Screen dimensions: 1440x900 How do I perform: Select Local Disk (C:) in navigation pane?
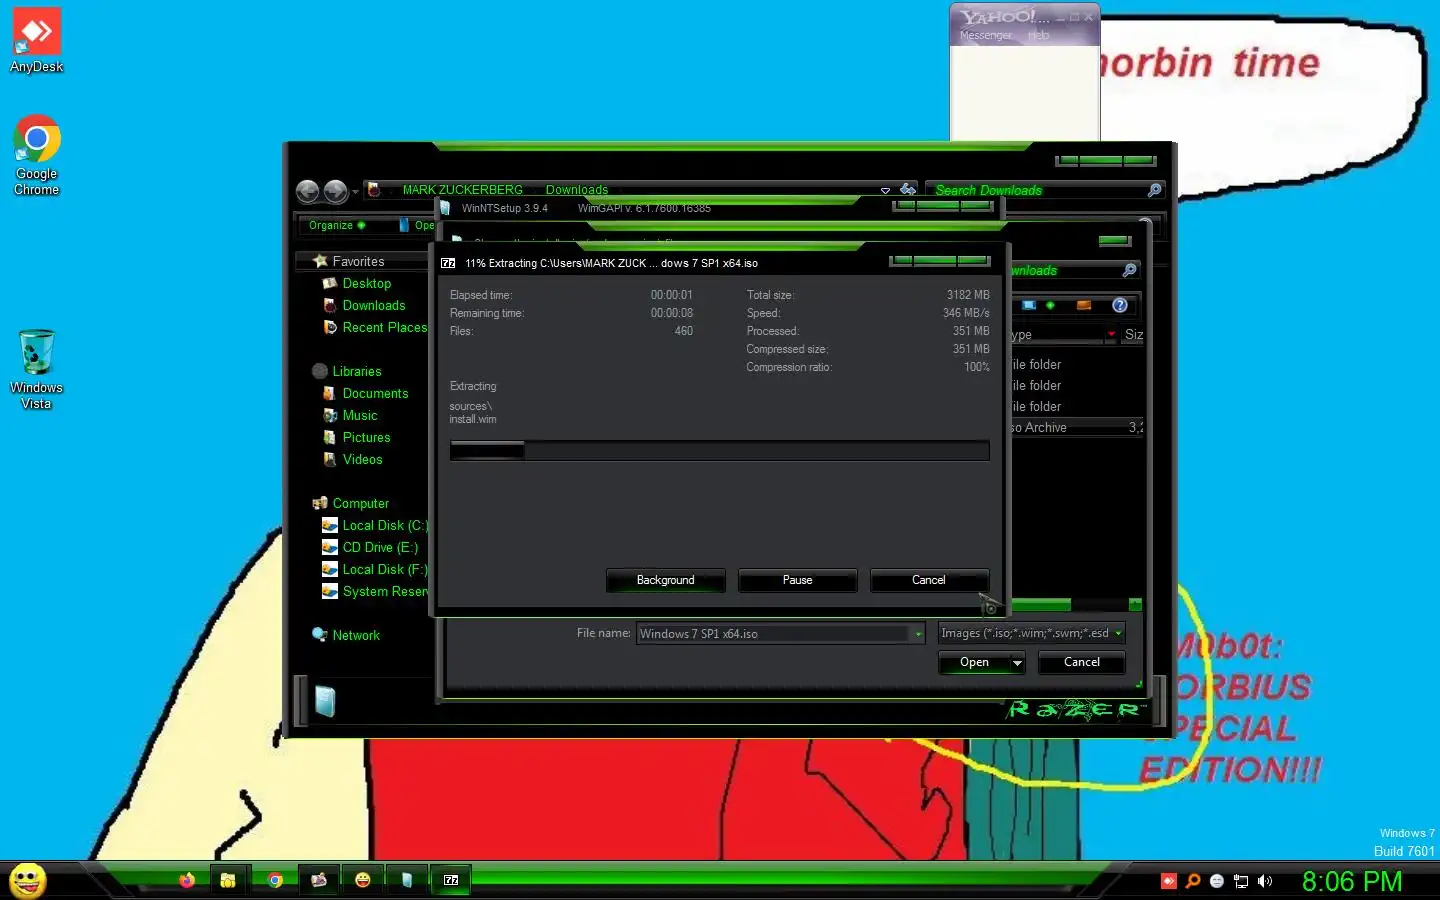[x=385, y=526]
